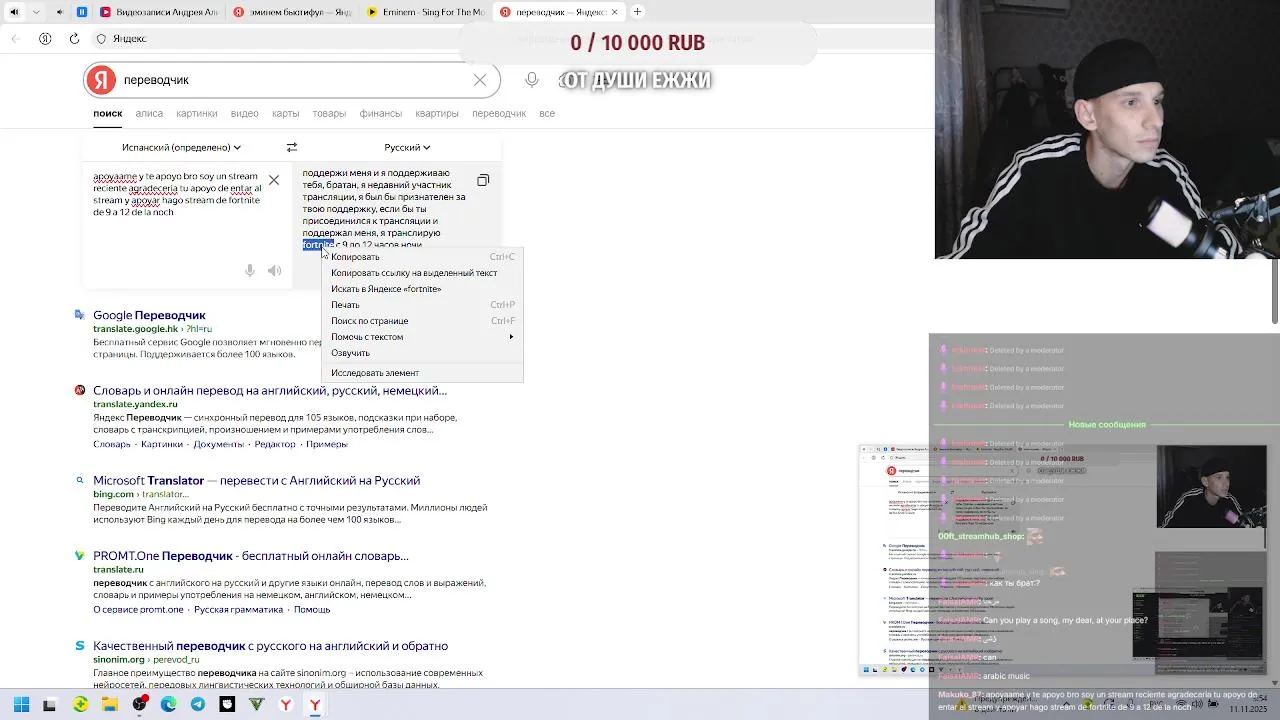Open the Windows Start menu
1280x720 pixels.
21,705
